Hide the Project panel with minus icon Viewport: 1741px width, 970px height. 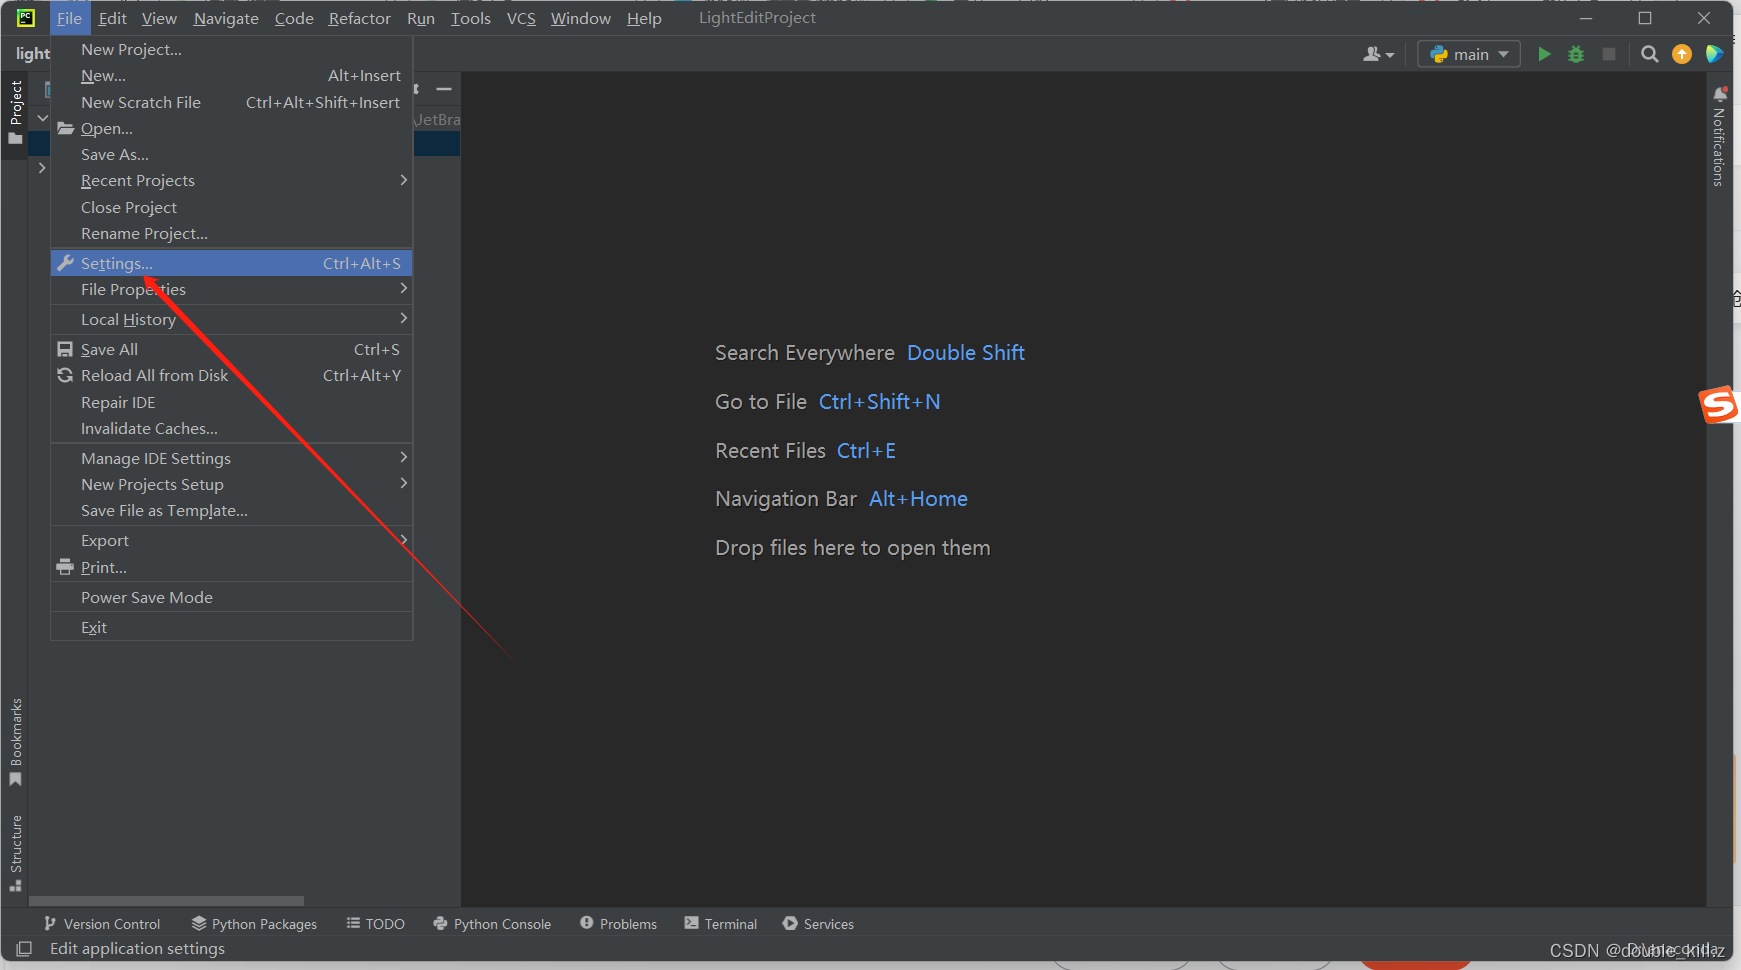pyautogui.click(x=444, y=89)
